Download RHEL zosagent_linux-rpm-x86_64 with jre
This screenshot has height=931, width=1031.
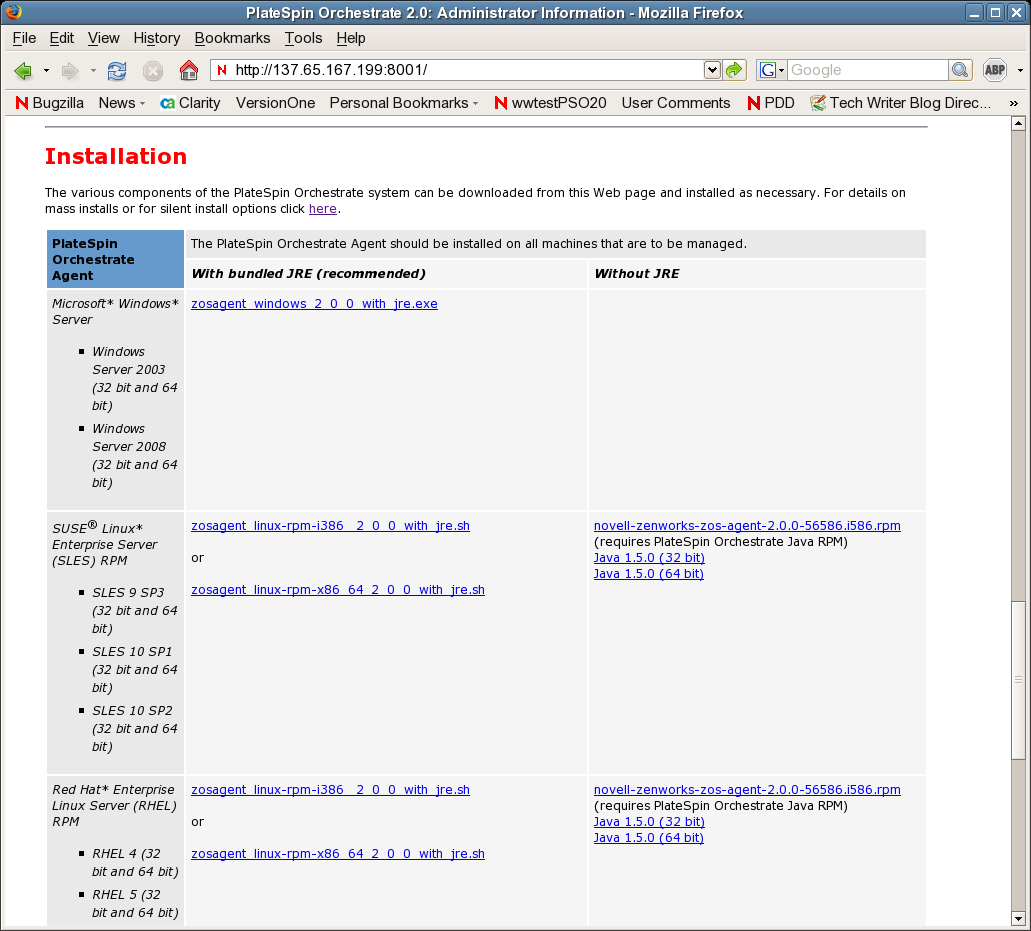[338, 853]
